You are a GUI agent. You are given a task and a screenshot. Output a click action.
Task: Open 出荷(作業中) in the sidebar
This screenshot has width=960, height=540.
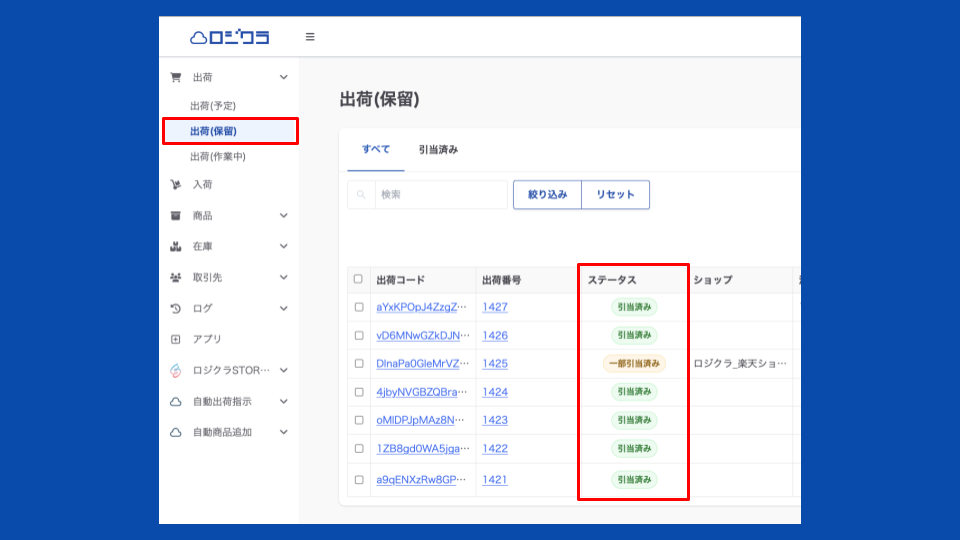point(217,157)
